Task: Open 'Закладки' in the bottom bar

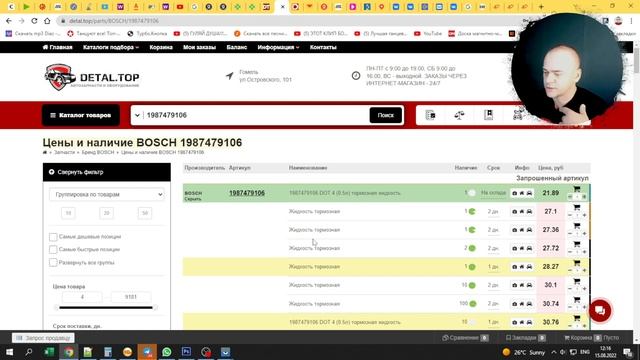Action: (526, 338)
